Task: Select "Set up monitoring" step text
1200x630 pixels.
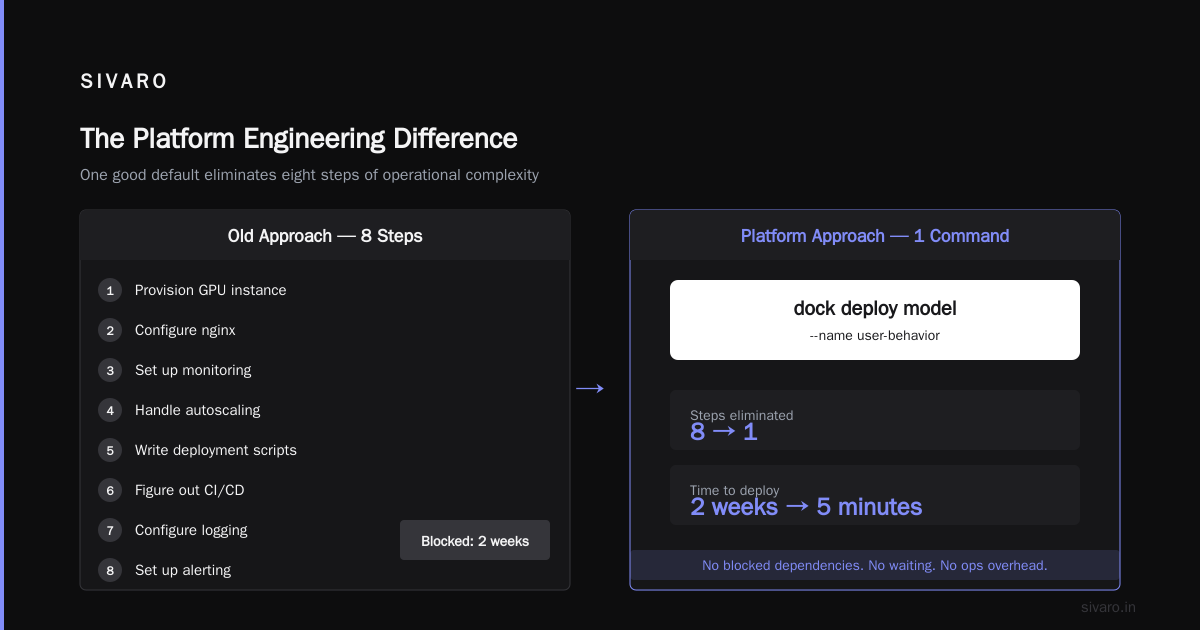Action: pyautogui.click(x=193, y=370)
